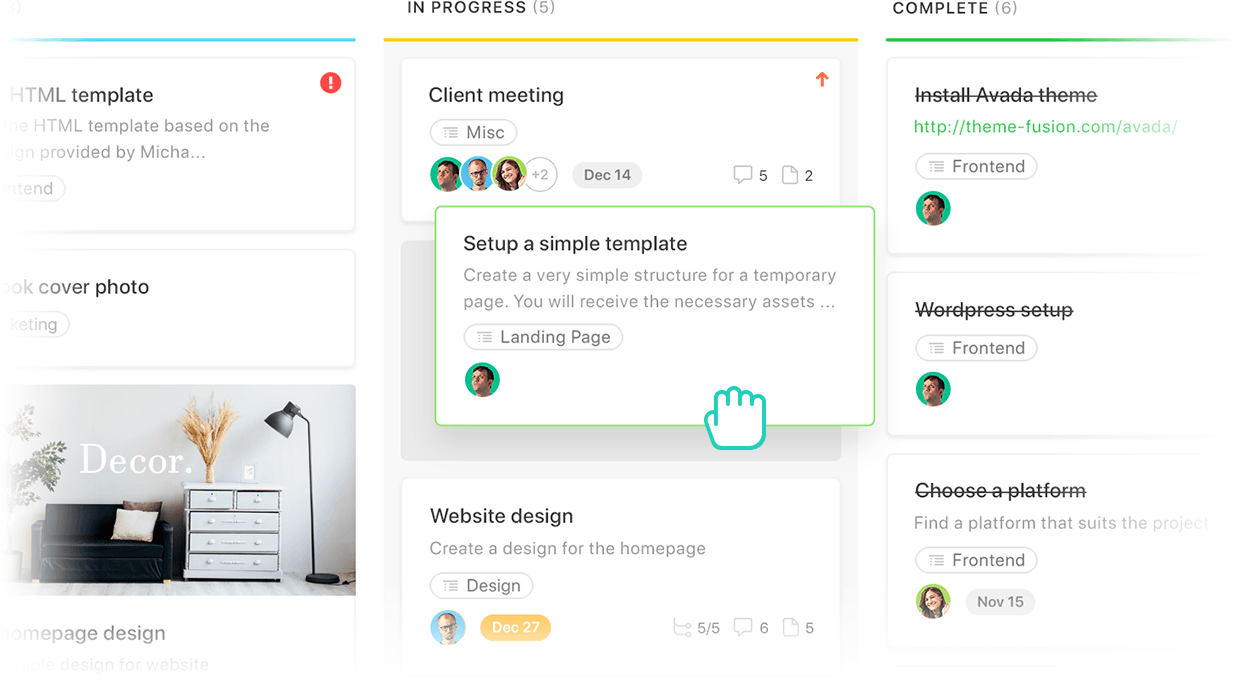Click the Landing Page list tag

pos(544,337)
